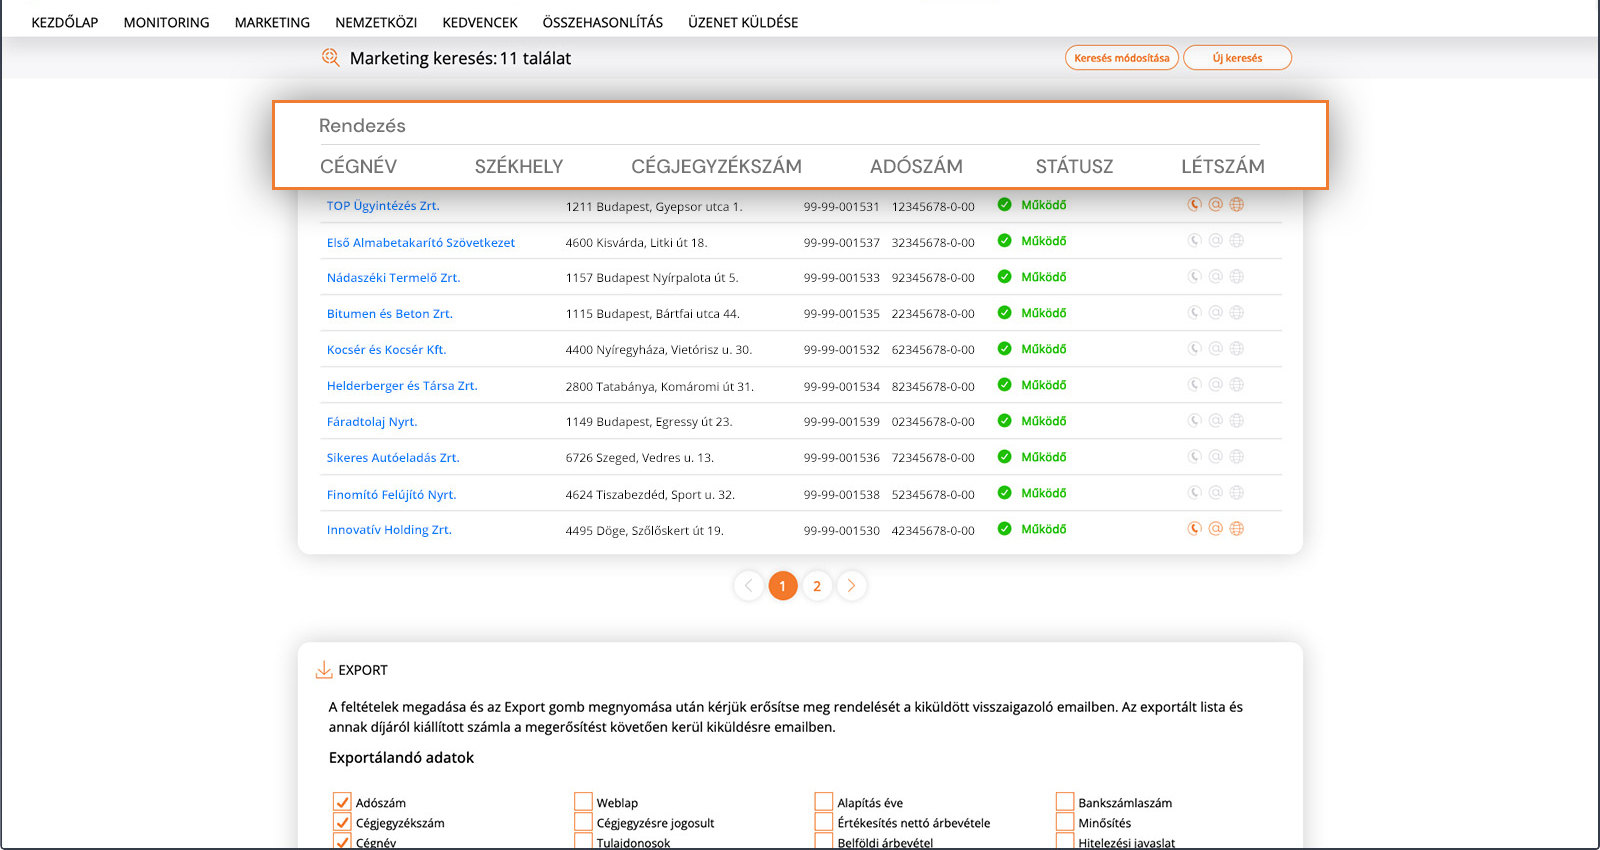Open the Első Almabetakarító Szövetkezet link
Image resolution: width=1600 pixels, height=850 pixels.
pyautogui.click(x=421, y=243)
